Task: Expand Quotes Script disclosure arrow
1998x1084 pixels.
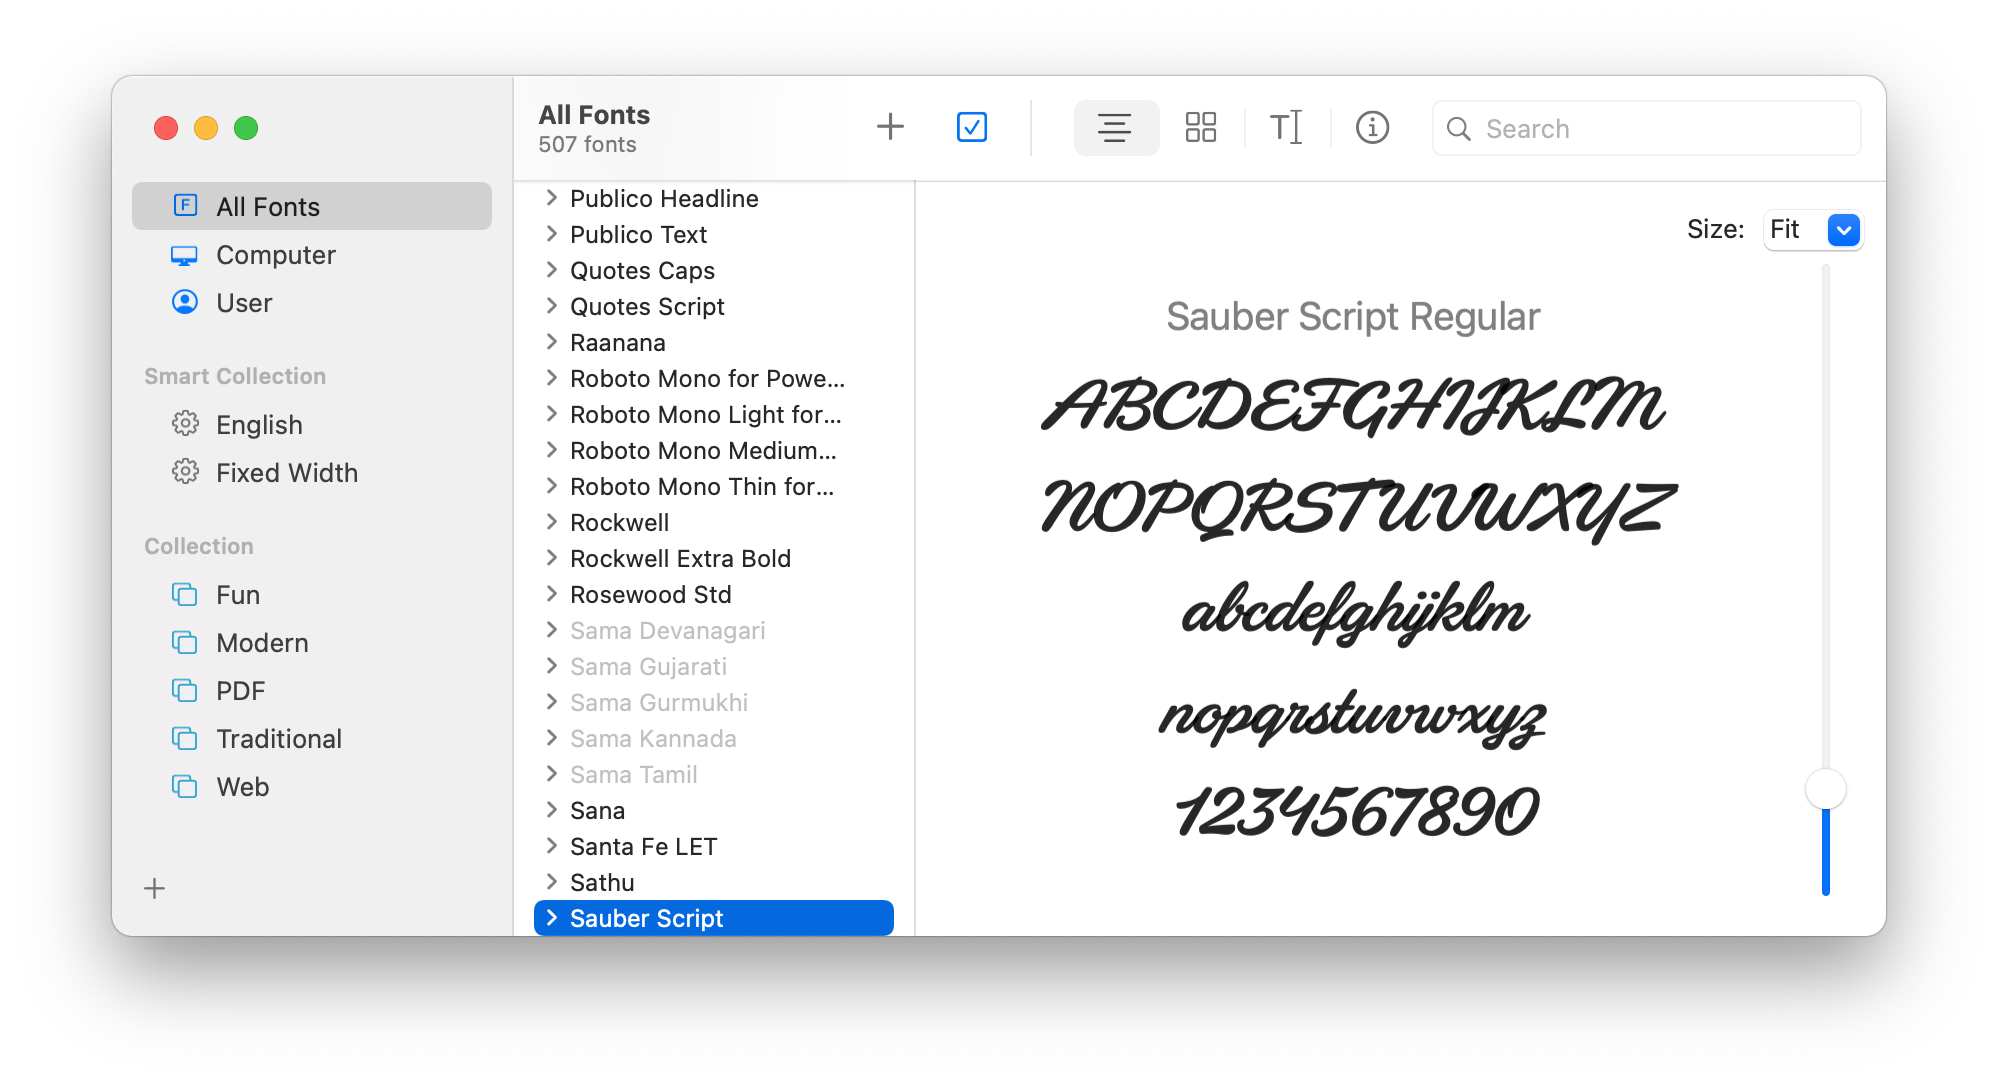Action: pyautogui.click(x=551, y=306)
